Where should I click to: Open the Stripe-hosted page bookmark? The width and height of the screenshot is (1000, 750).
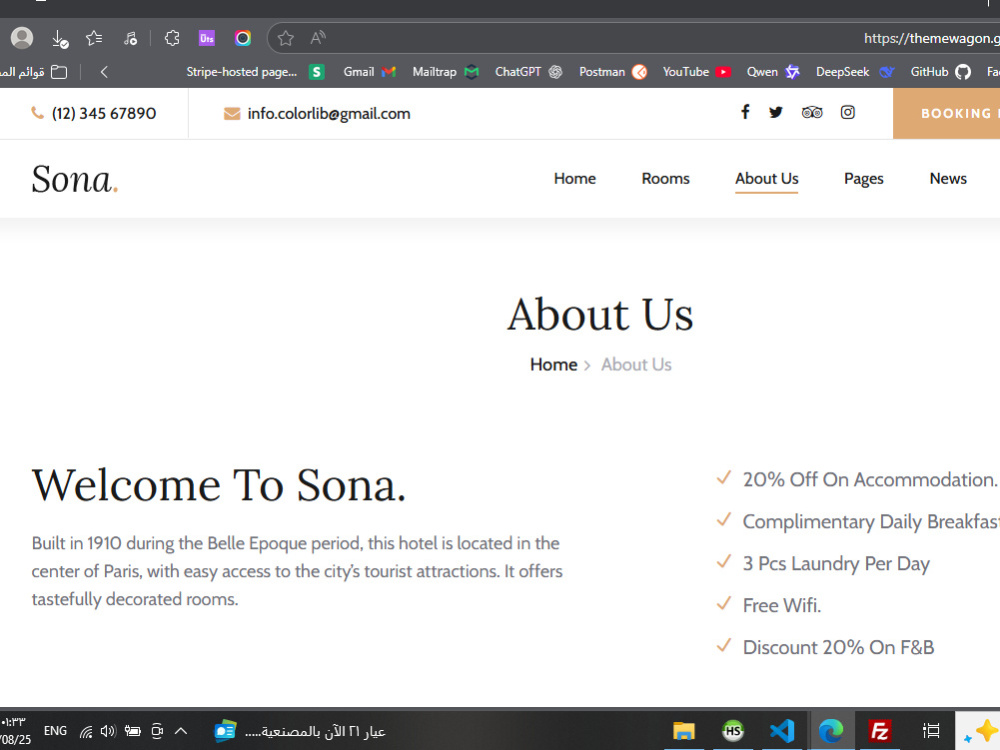click(x=256, y=72)
